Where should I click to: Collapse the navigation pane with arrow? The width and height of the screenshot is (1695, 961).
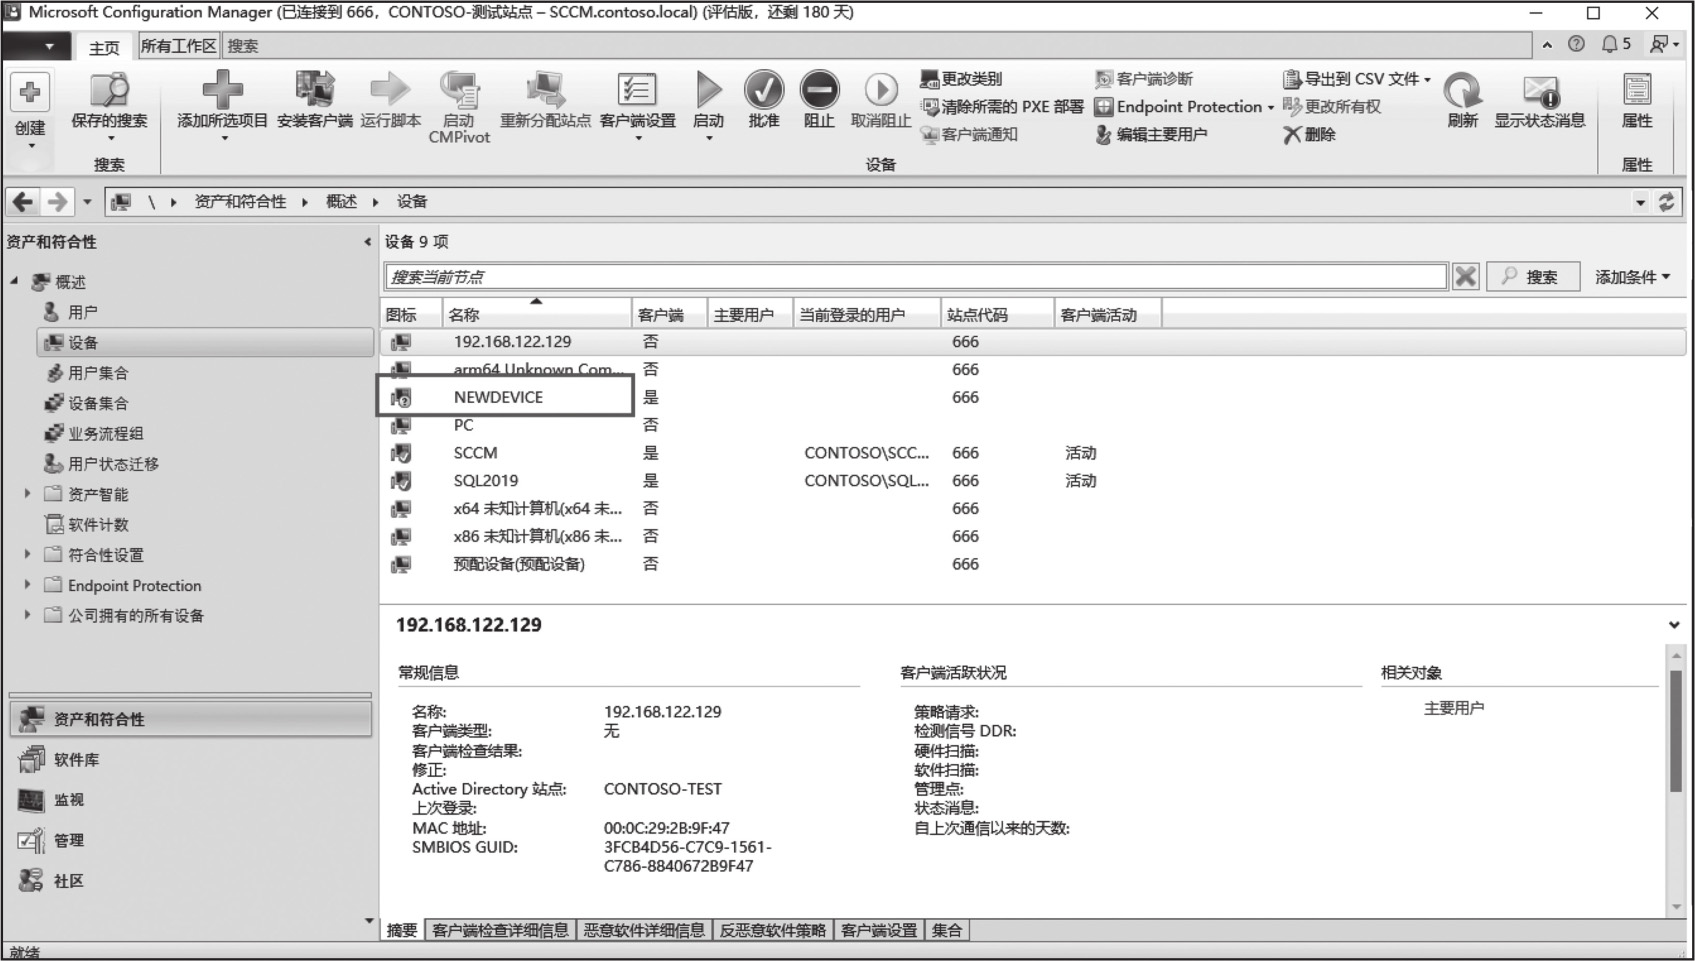[367, 242]
